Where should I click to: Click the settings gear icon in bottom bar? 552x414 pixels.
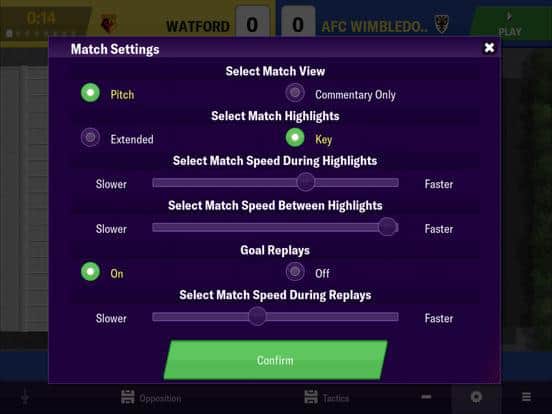[476, 397]
